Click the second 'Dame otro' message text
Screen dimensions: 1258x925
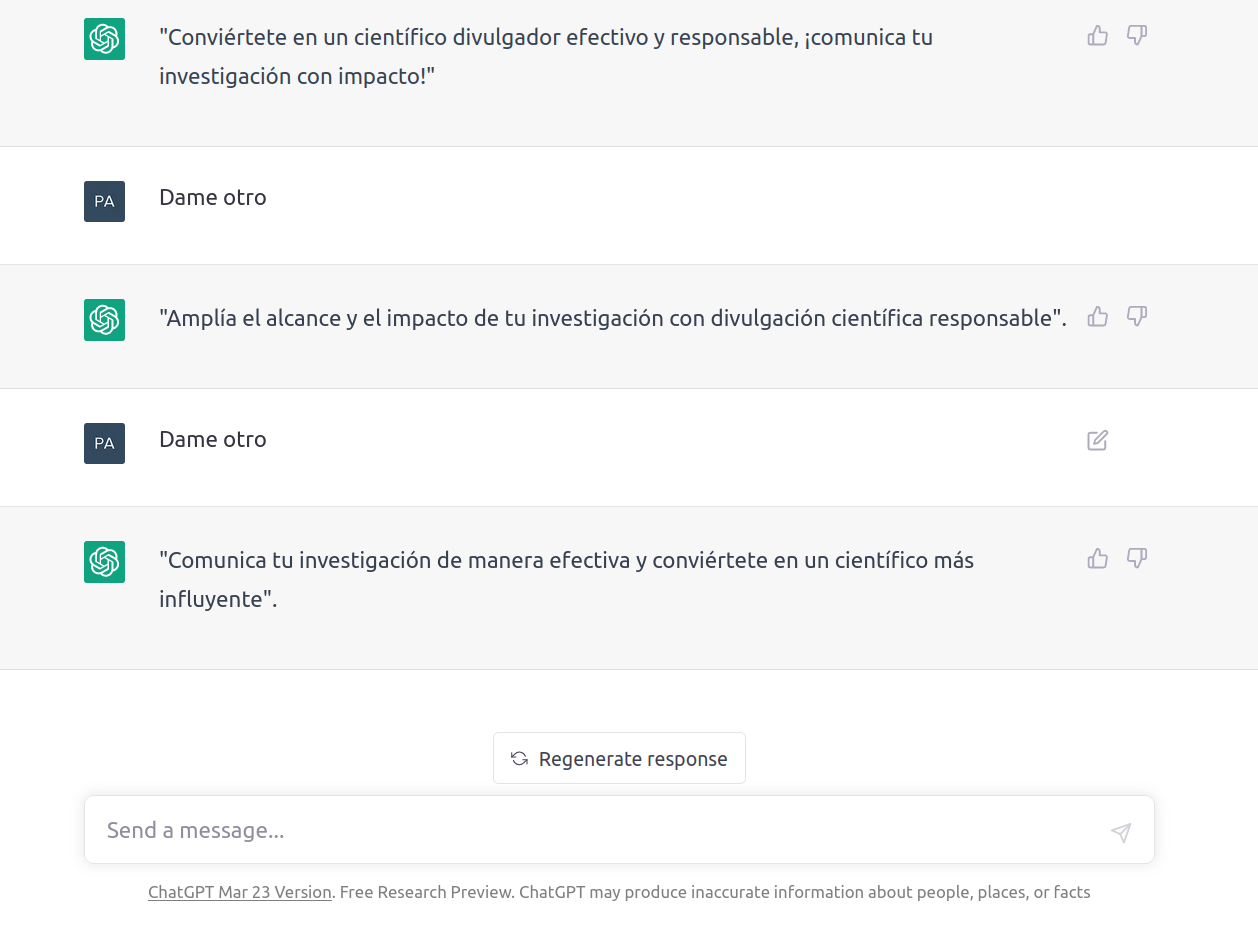click(213, 440)
